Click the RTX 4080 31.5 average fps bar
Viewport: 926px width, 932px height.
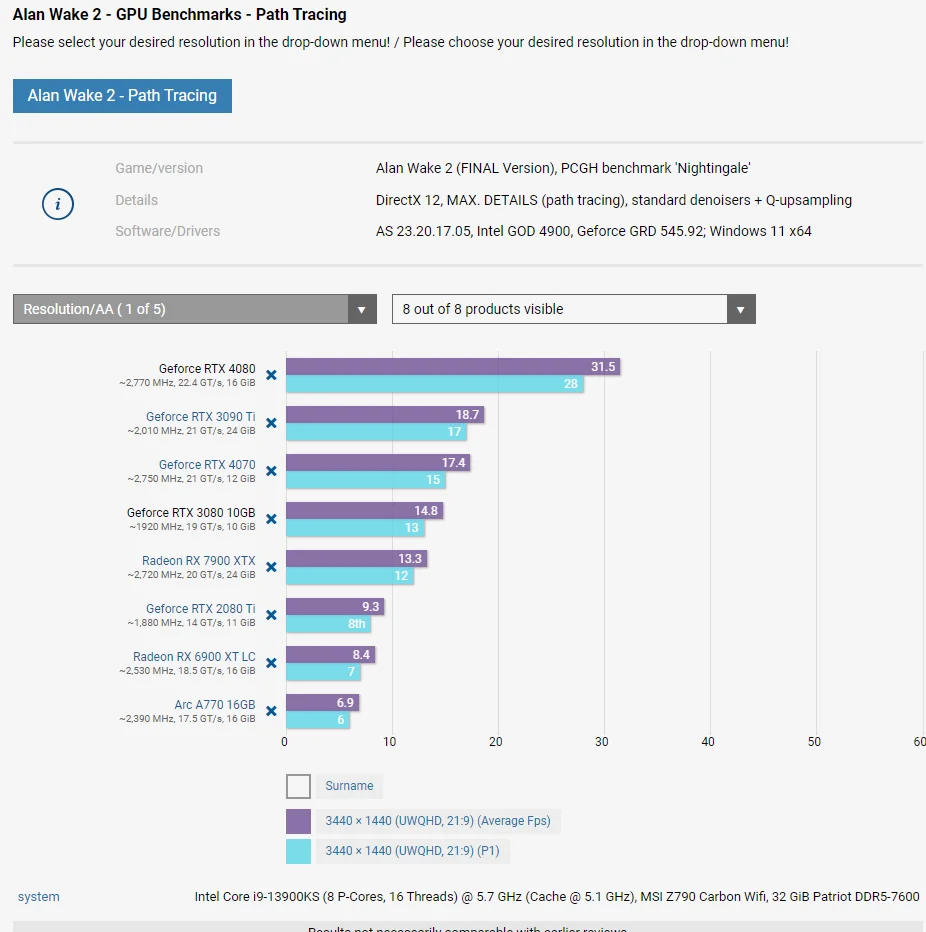(x=453, y=367)
